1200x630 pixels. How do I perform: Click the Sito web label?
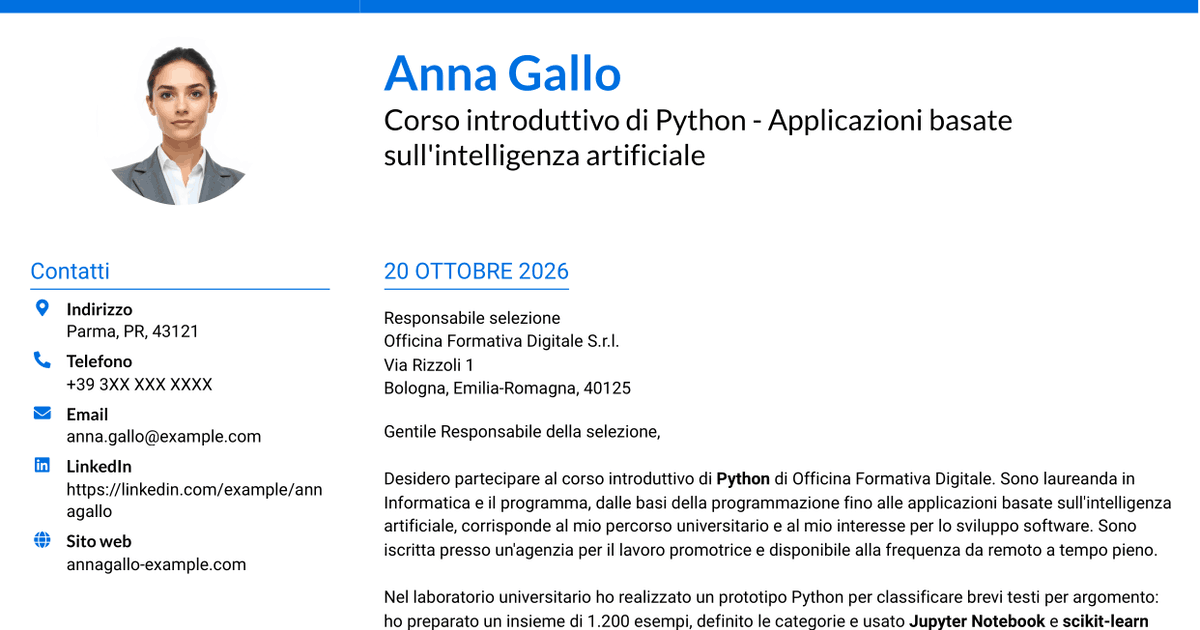(99, 541)
